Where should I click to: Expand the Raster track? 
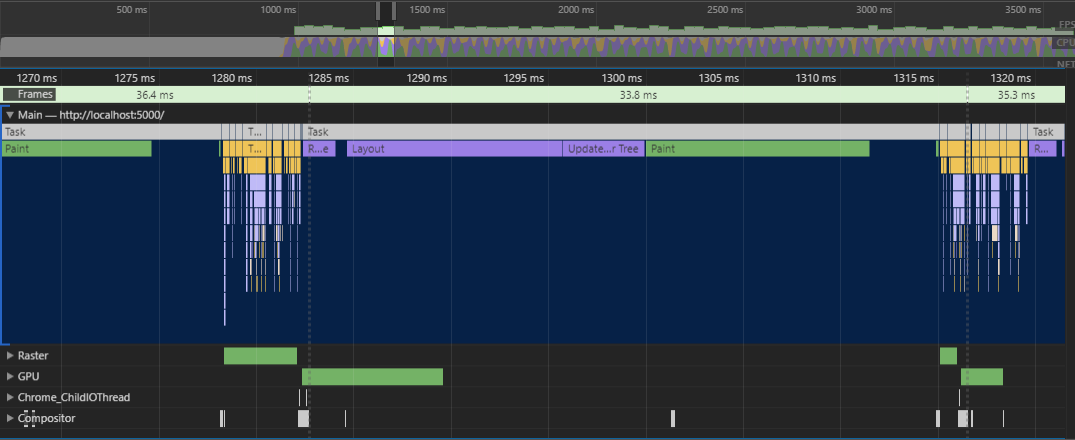10,355
